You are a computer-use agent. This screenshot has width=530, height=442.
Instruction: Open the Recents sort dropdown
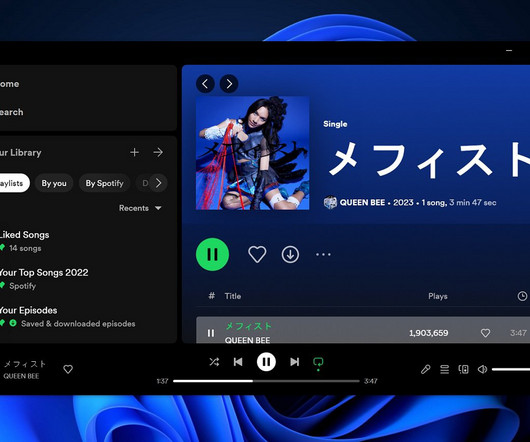140,208
